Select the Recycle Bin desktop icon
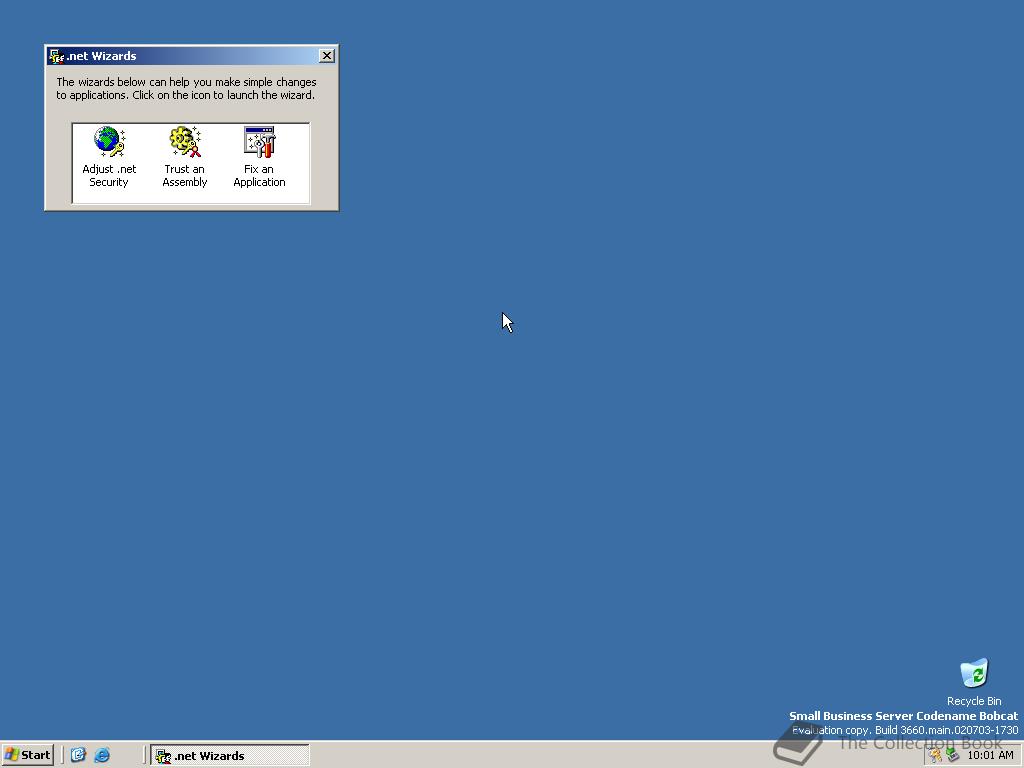The width and height of the screenshot is (1024, 768). tap(974, 682)
